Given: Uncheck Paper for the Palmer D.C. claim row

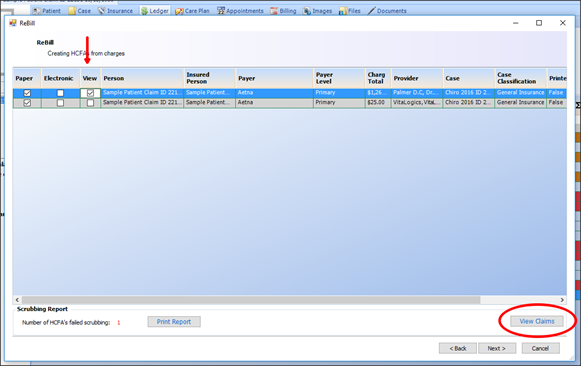Looking at the screenshot, I should coord(27,93).
